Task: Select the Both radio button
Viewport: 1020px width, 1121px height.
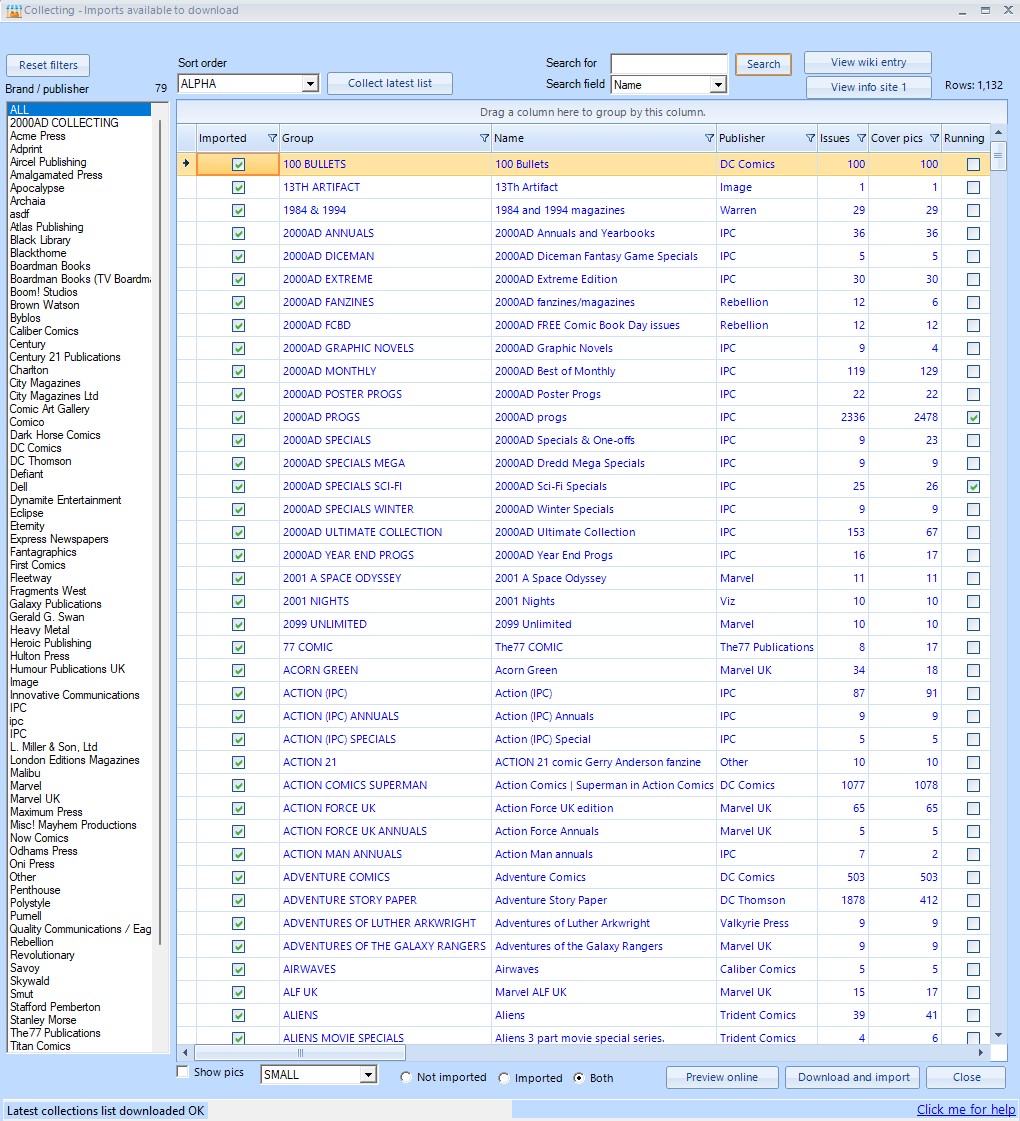Action: (x=579, y=1077)
